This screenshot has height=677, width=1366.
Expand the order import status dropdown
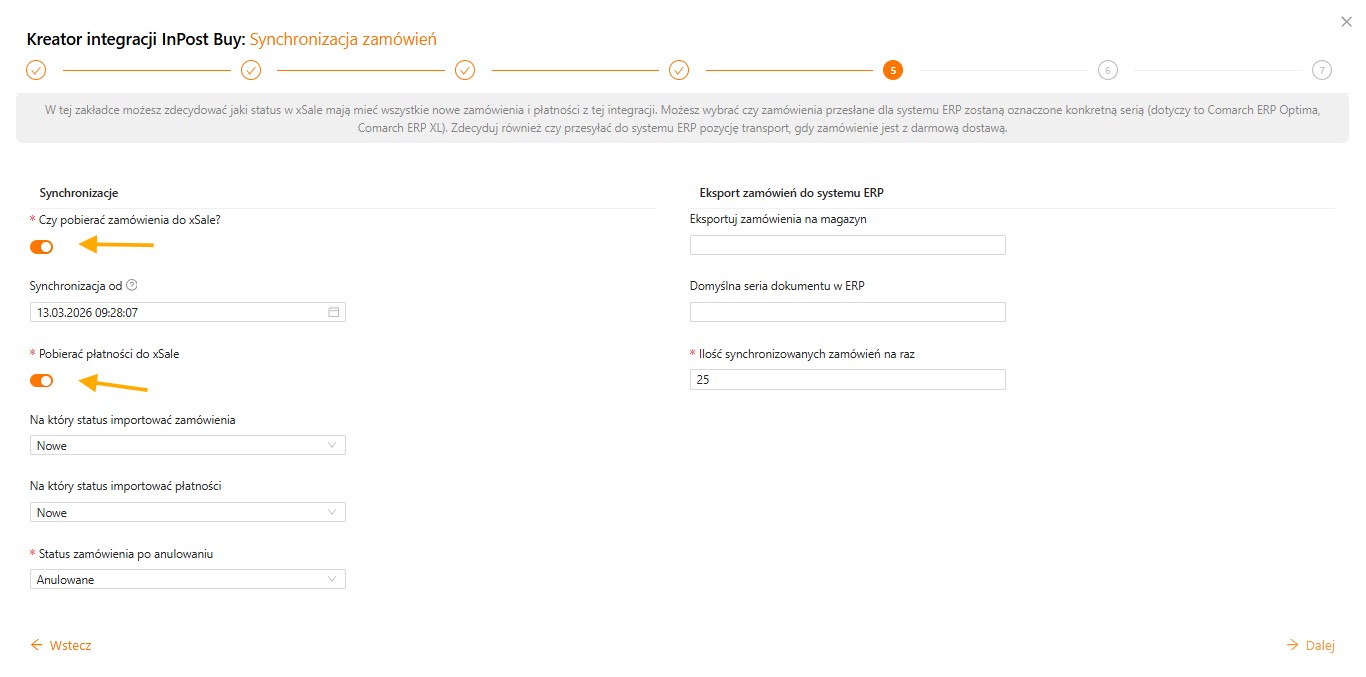click(188, 445)
